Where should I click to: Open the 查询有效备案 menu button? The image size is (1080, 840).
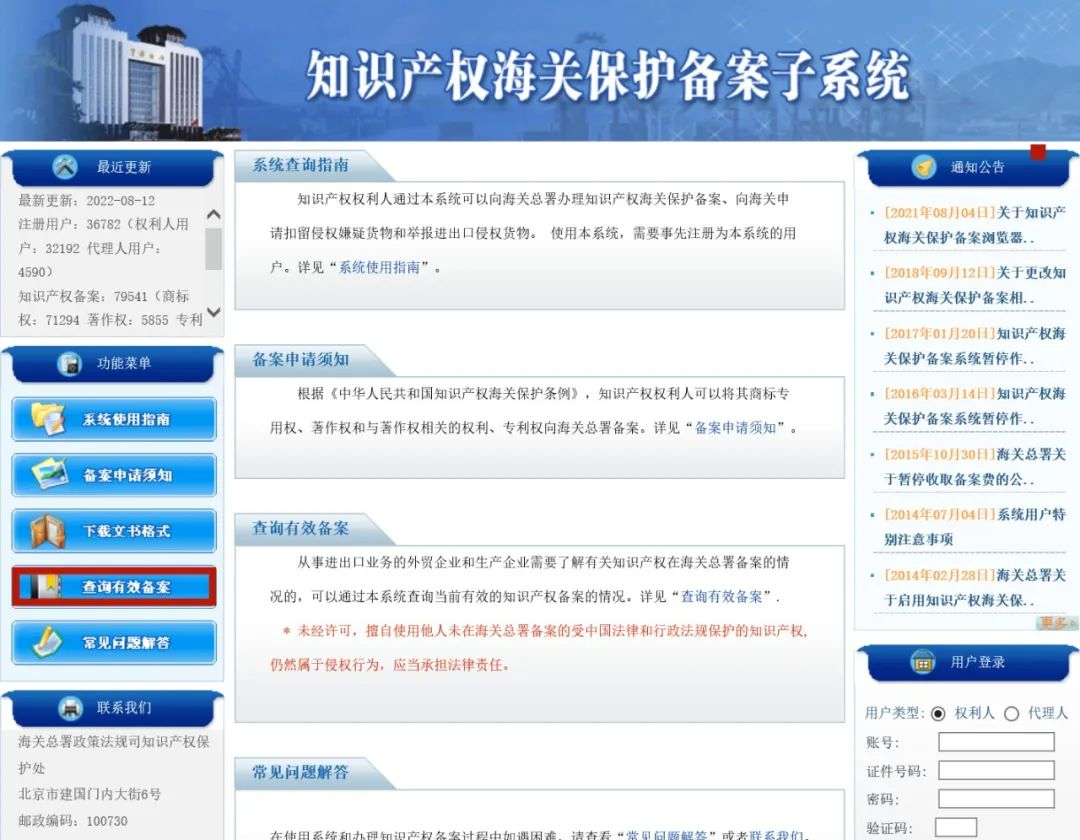(x=114, y=587)
